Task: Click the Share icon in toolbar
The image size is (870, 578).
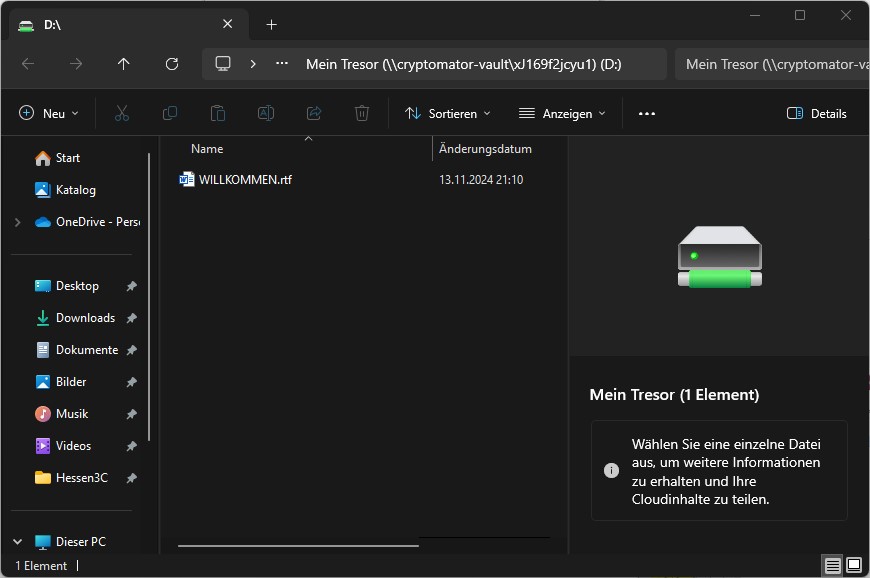Action: [x=314, y=114]
